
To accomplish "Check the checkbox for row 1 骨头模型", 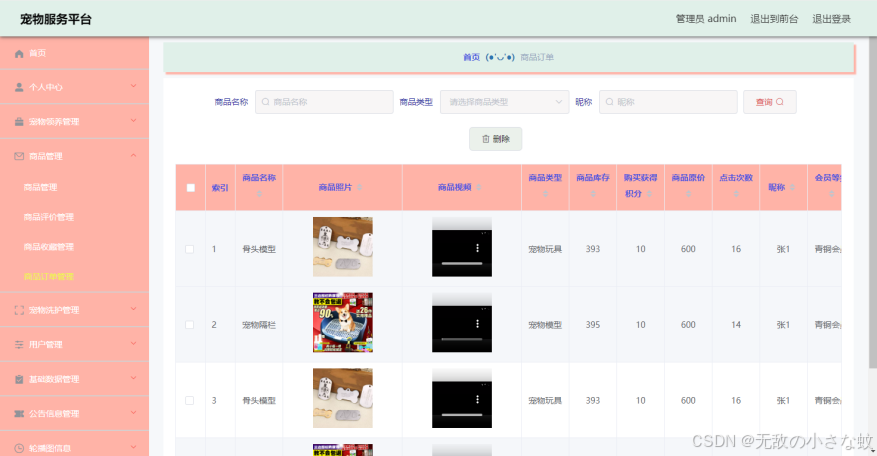I will point(190,249).
